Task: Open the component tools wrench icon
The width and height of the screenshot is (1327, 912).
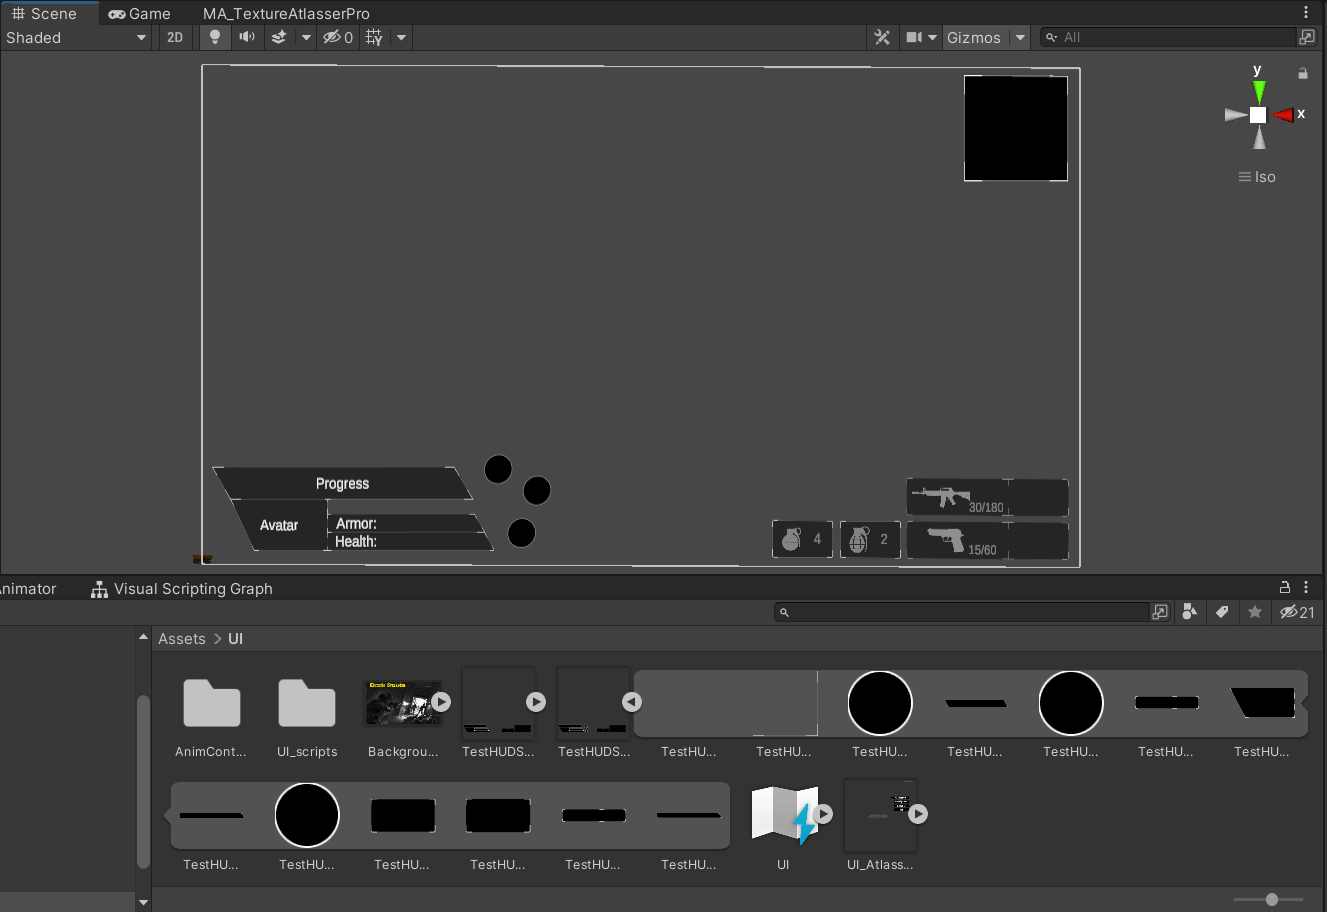Action: pyautogui.click(x=881, y=37)
